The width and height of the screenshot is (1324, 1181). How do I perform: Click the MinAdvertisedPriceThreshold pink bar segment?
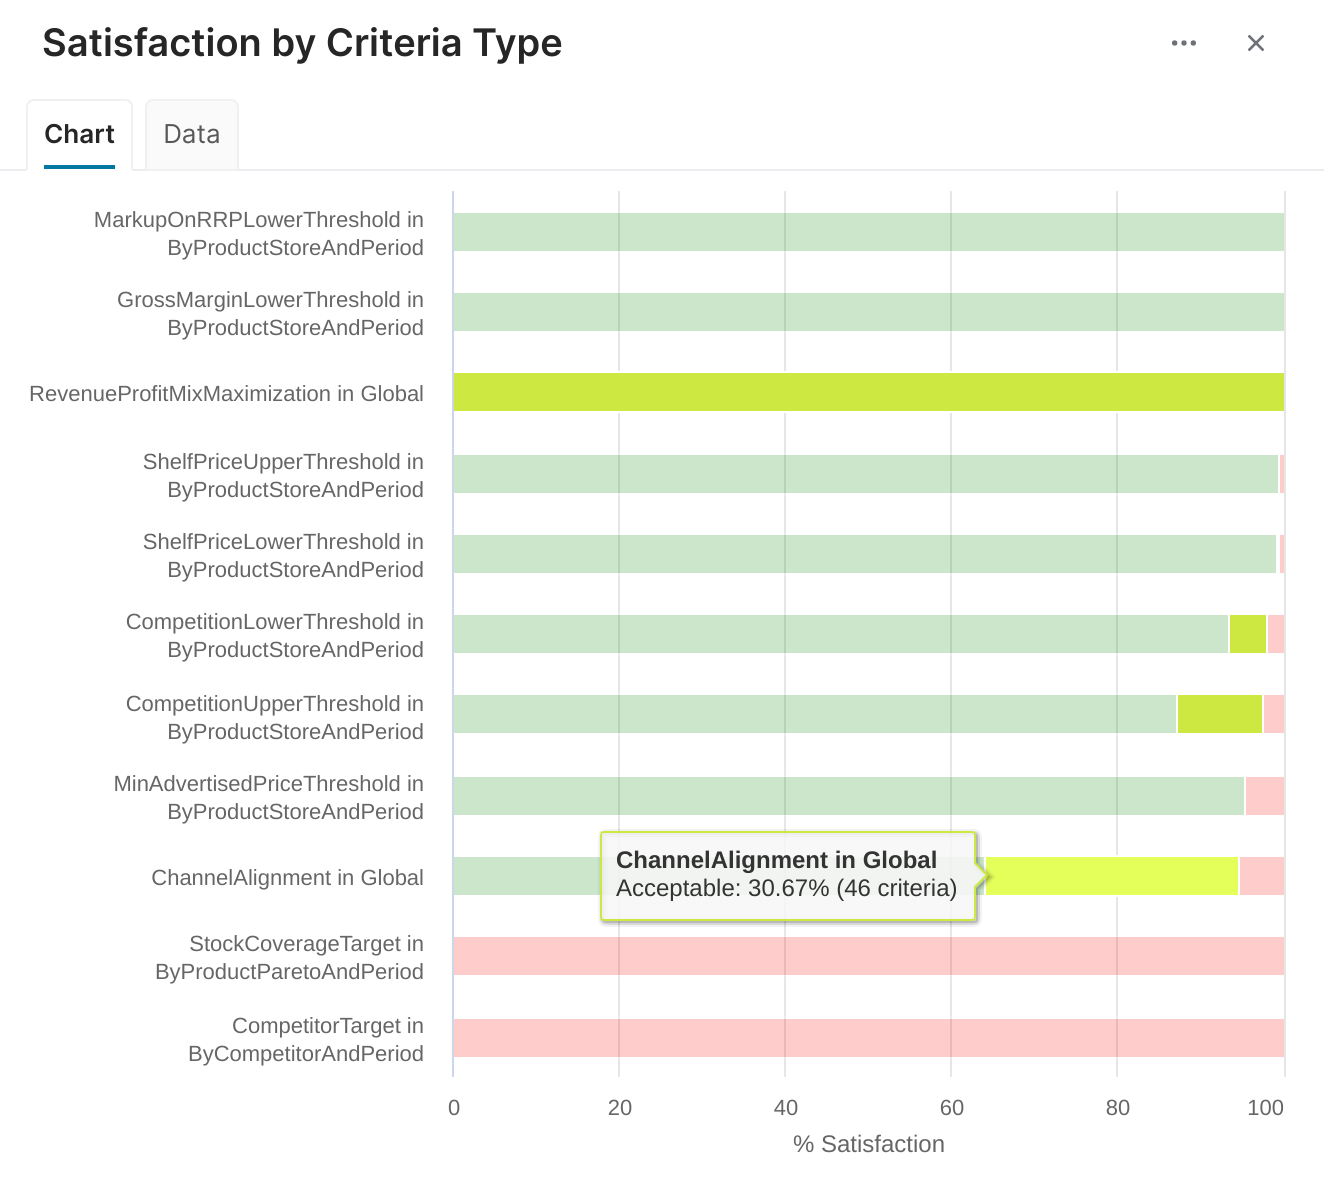(1265, 796)
